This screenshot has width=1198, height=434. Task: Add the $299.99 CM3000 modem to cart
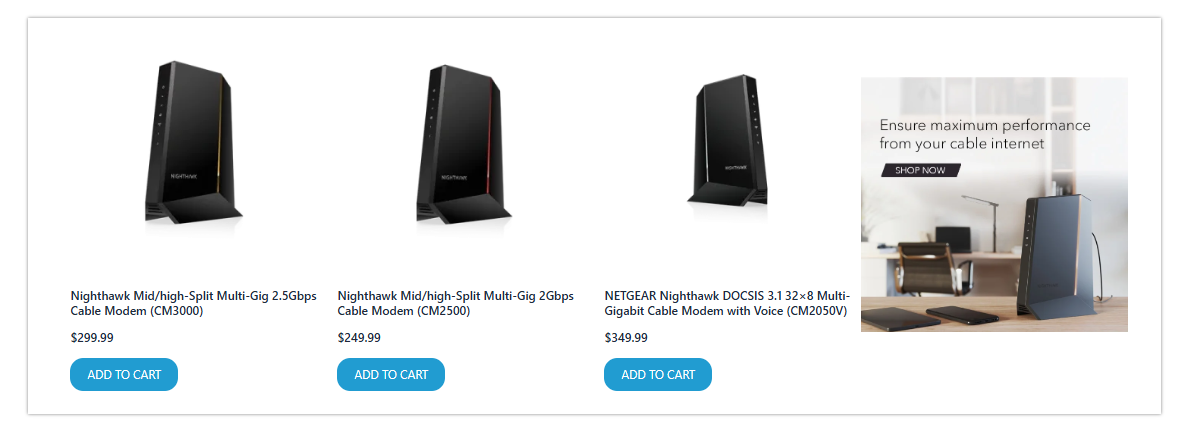coord(124,374)
